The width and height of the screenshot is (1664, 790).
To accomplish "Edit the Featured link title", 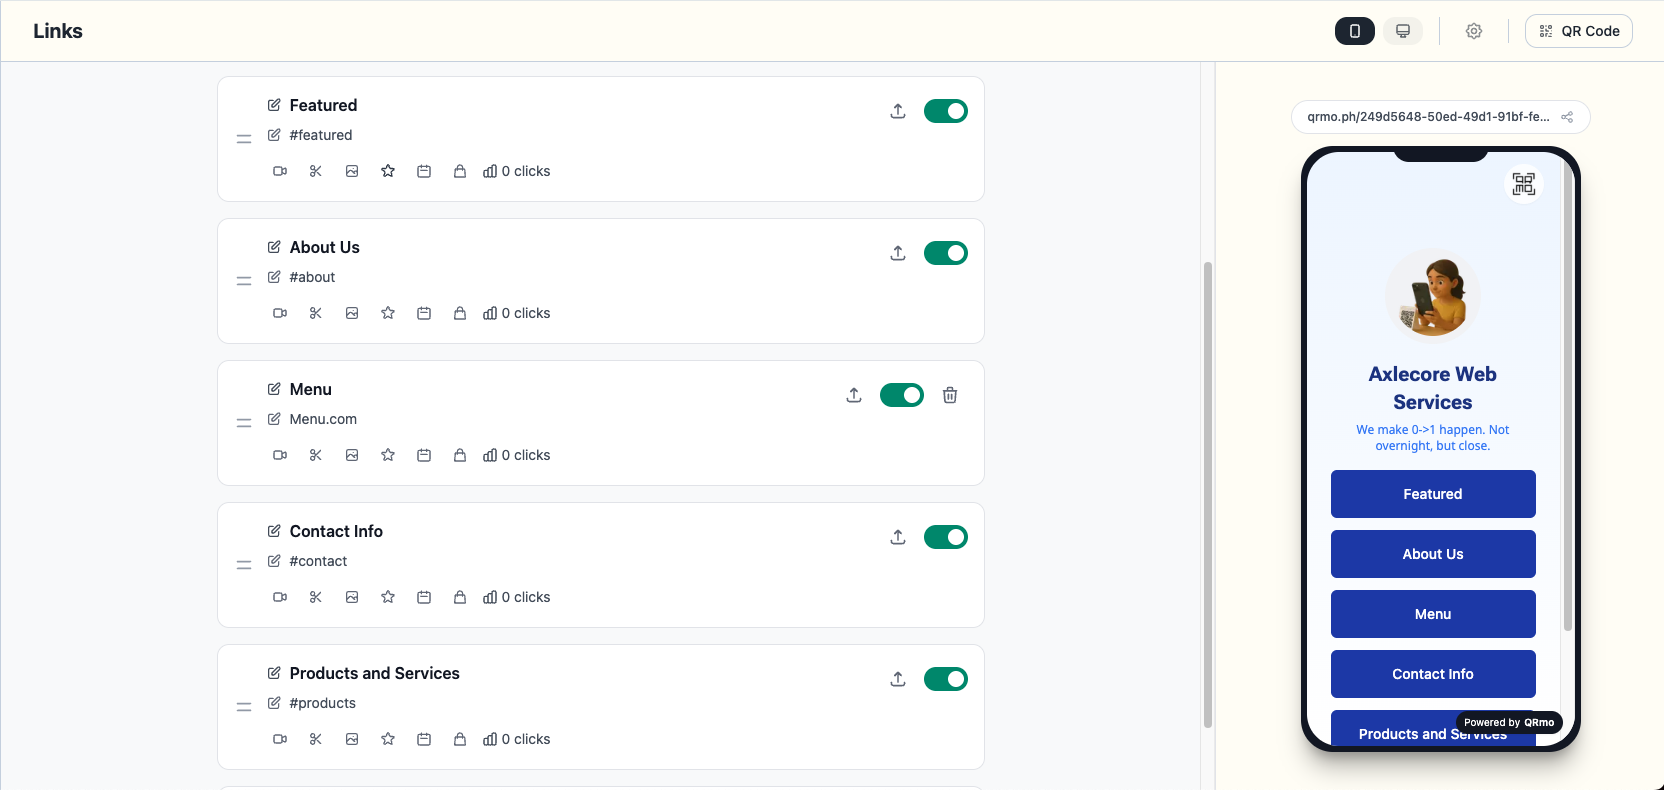I will [274, 105].
